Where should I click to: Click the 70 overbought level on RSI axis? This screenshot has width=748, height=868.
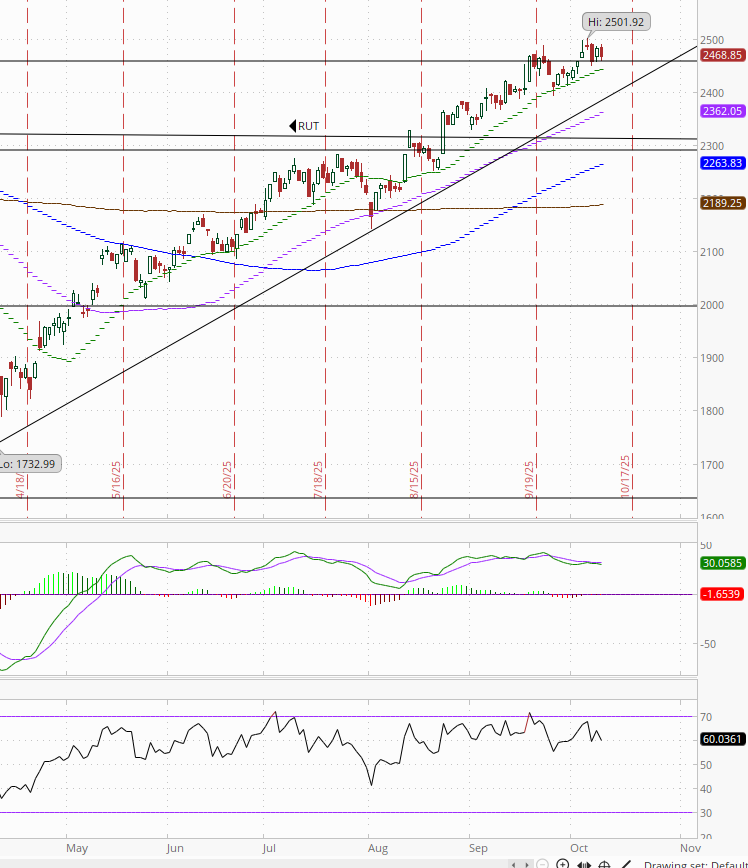tap(706, 717)
